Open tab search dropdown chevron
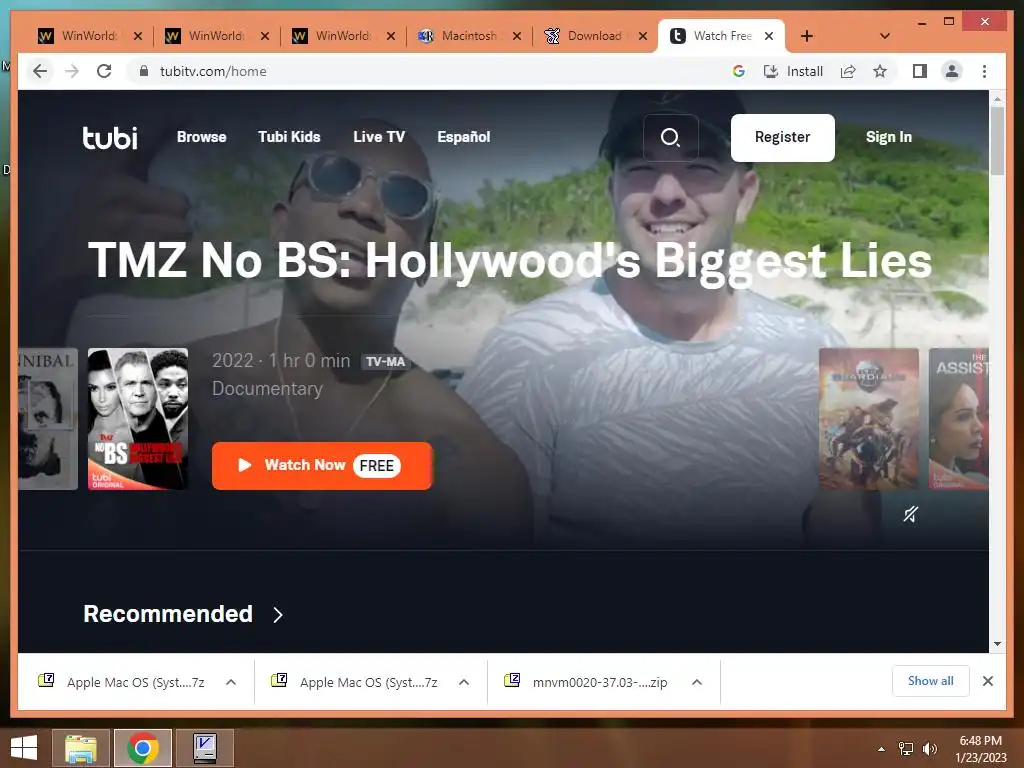 pos(885,36)
